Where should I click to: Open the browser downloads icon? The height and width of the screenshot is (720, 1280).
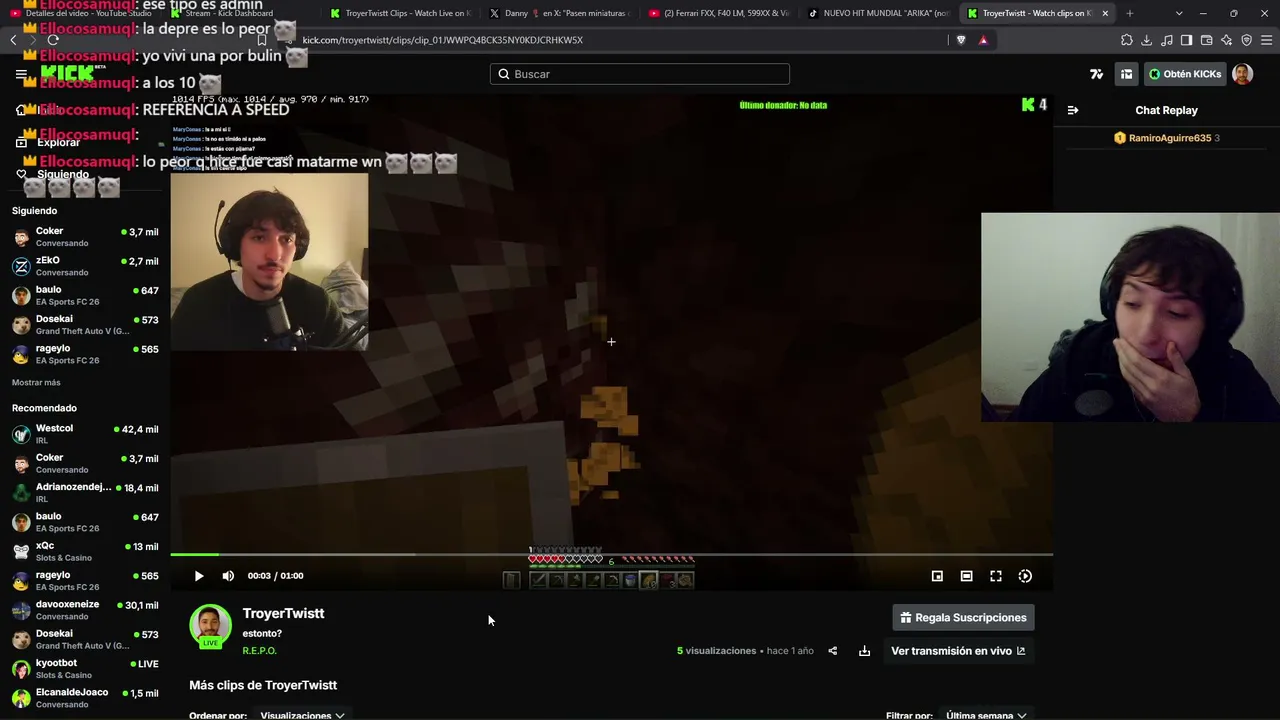pos(1147,40)
